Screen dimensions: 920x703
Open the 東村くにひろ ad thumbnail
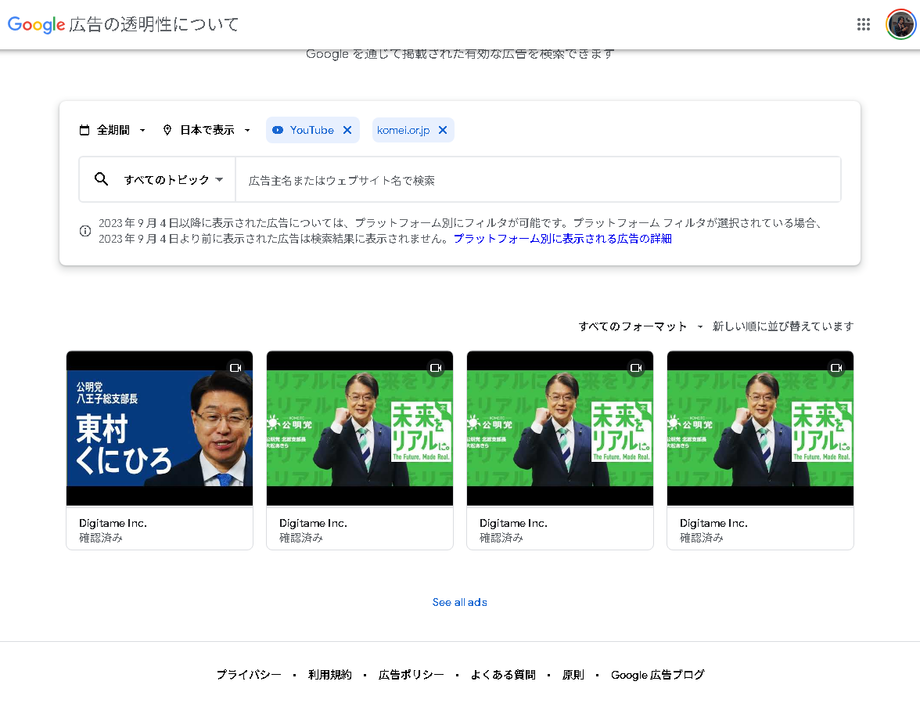pyautogui.click(x=160, y=428)
